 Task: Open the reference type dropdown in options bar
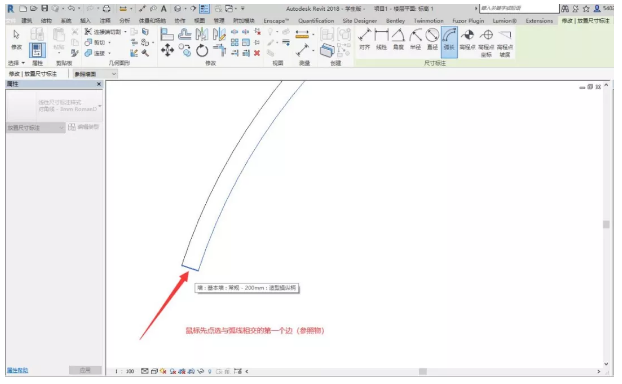[95, 74]
